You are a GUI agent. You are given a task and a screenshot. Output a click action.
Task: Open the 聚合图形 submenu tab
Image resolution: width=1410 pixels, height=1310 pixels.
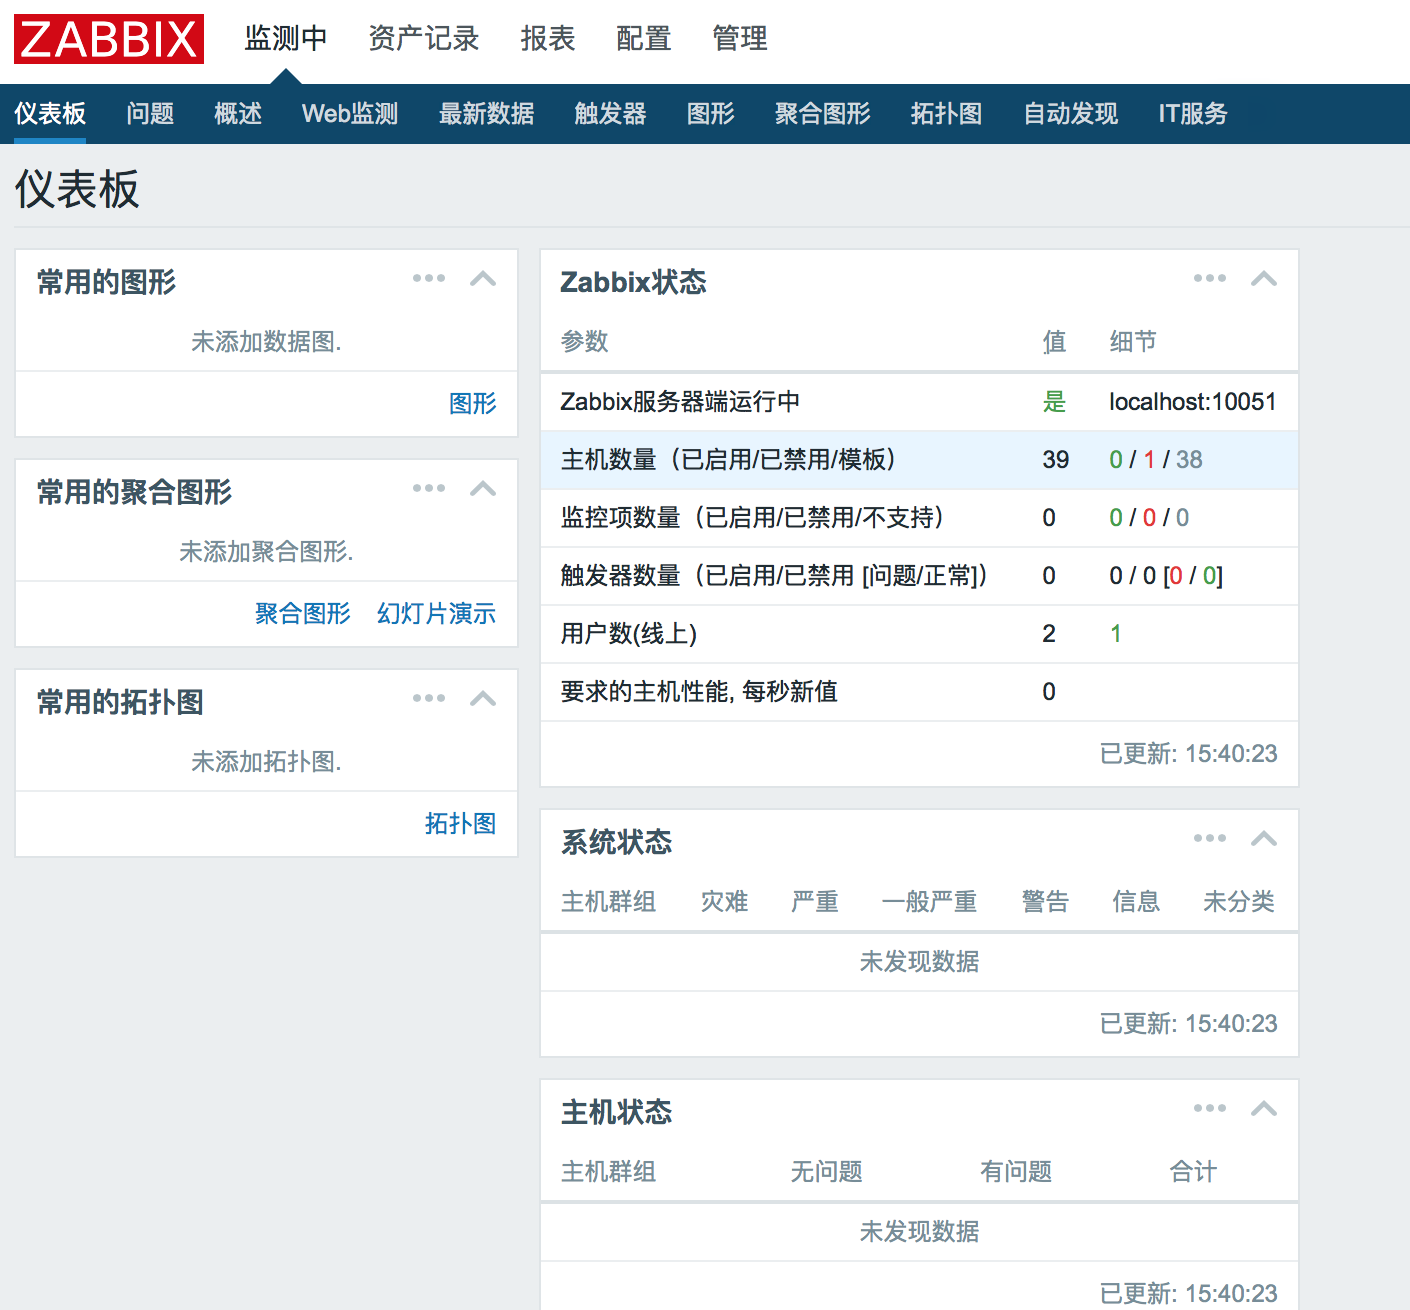point(822,114)
